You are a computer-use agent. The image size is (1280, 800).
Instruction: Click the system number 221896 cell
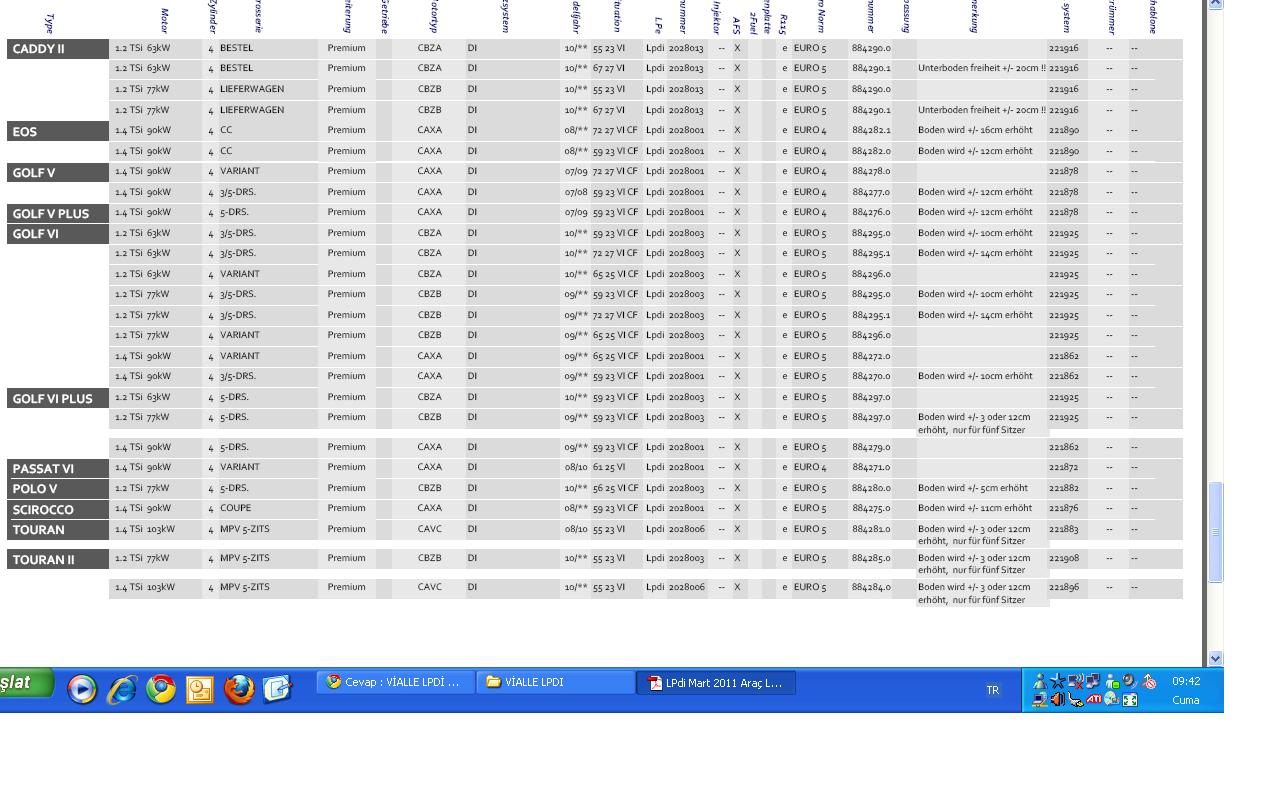[x=1064, y=588]
